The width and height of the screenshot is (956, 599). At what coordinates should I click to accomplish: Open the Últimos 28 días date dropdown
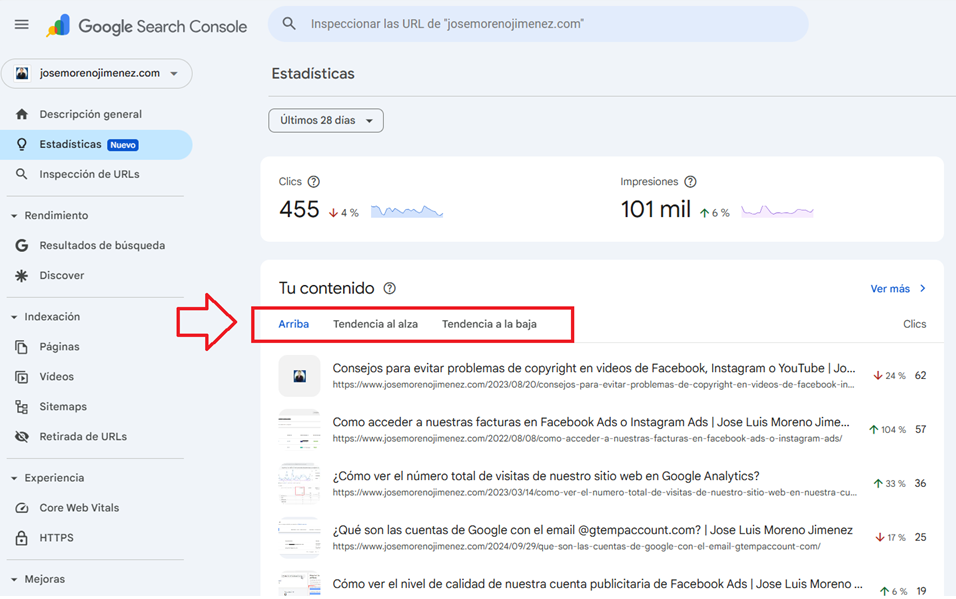tap(326, 120)
